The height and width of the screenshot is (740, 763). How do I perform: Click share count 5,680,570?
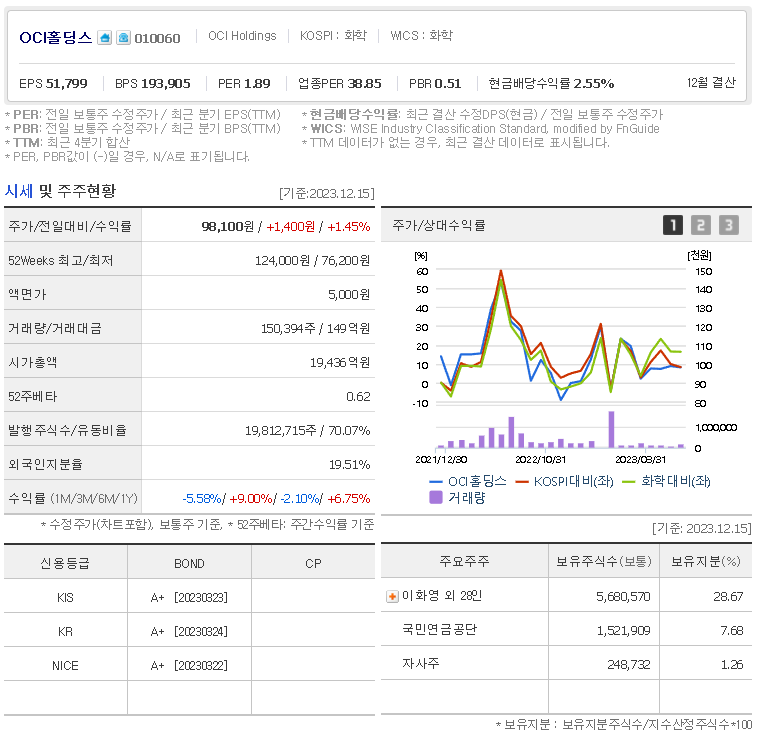click(623, 596)
